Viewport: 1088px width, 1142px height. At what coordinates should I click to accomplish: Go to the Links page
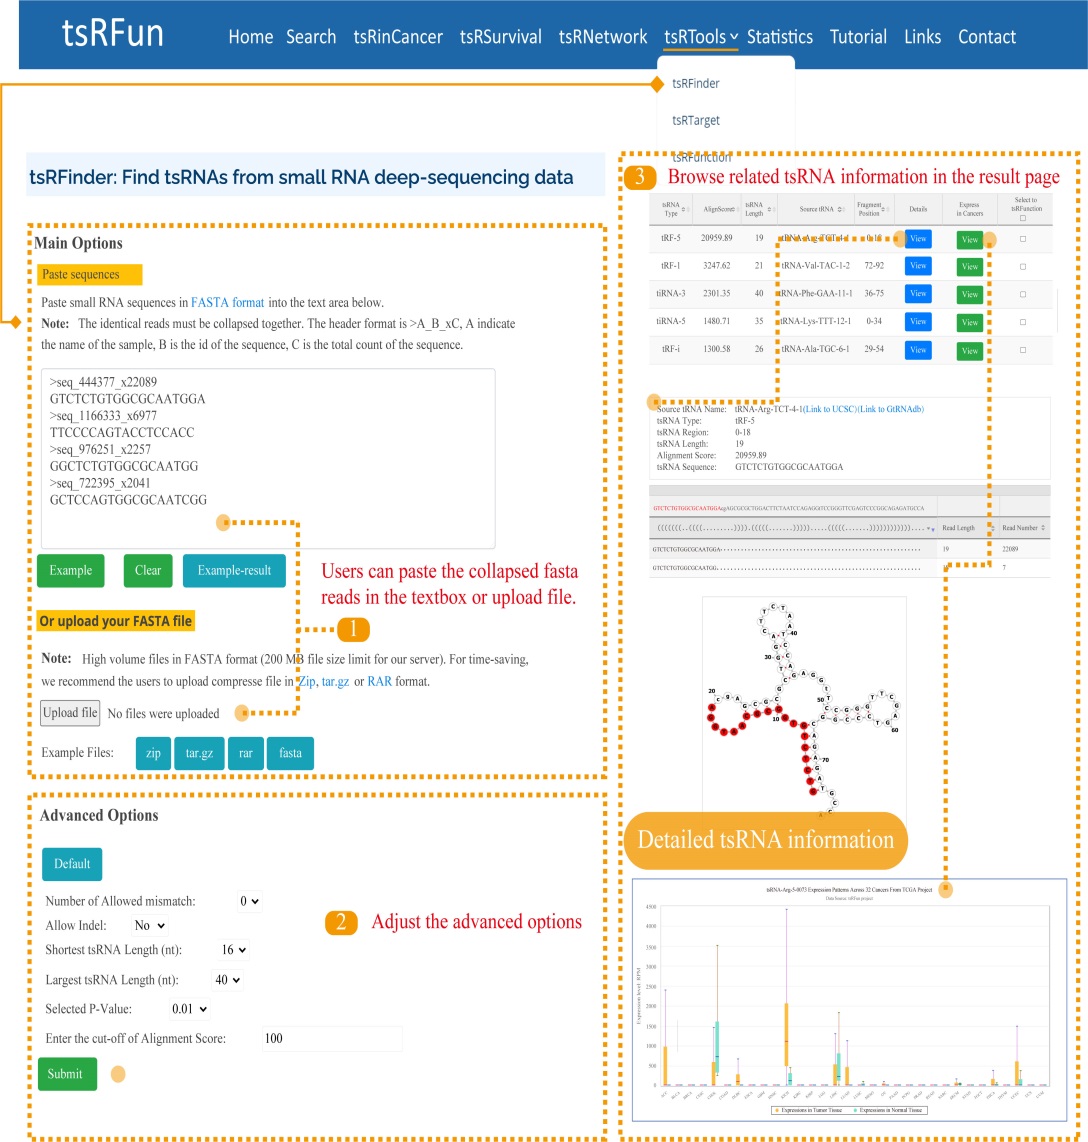pos(922,36)
